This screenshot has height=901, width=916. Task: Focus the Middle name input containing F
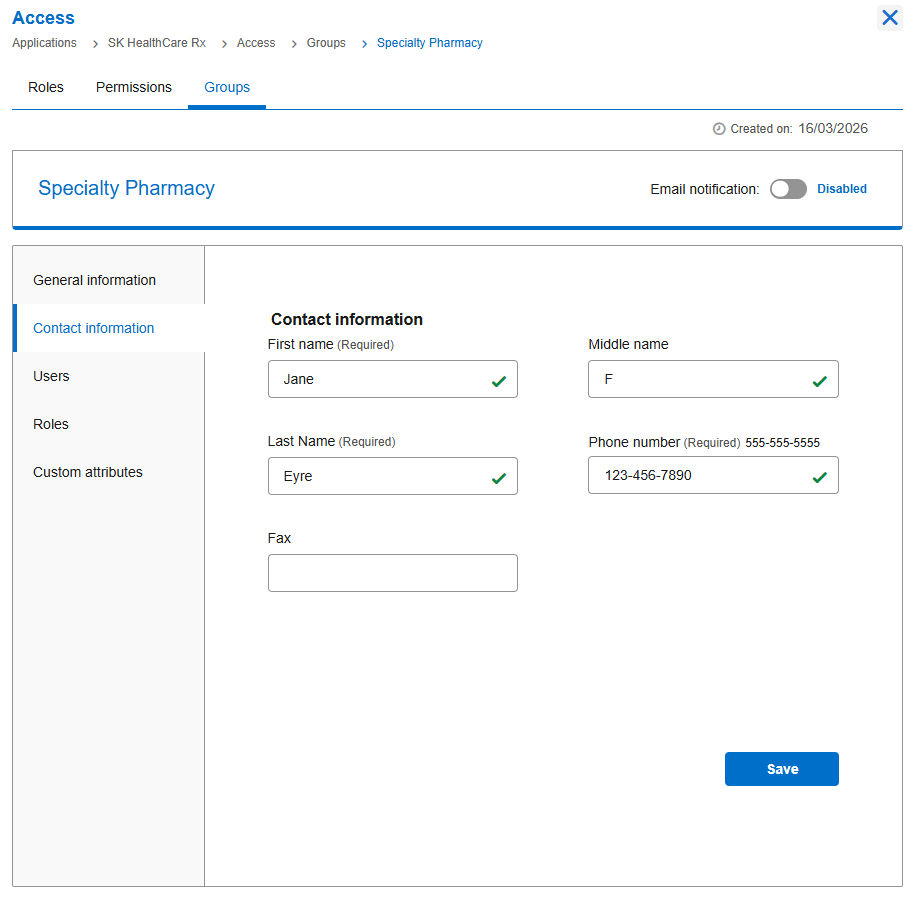tap(713, 379)
